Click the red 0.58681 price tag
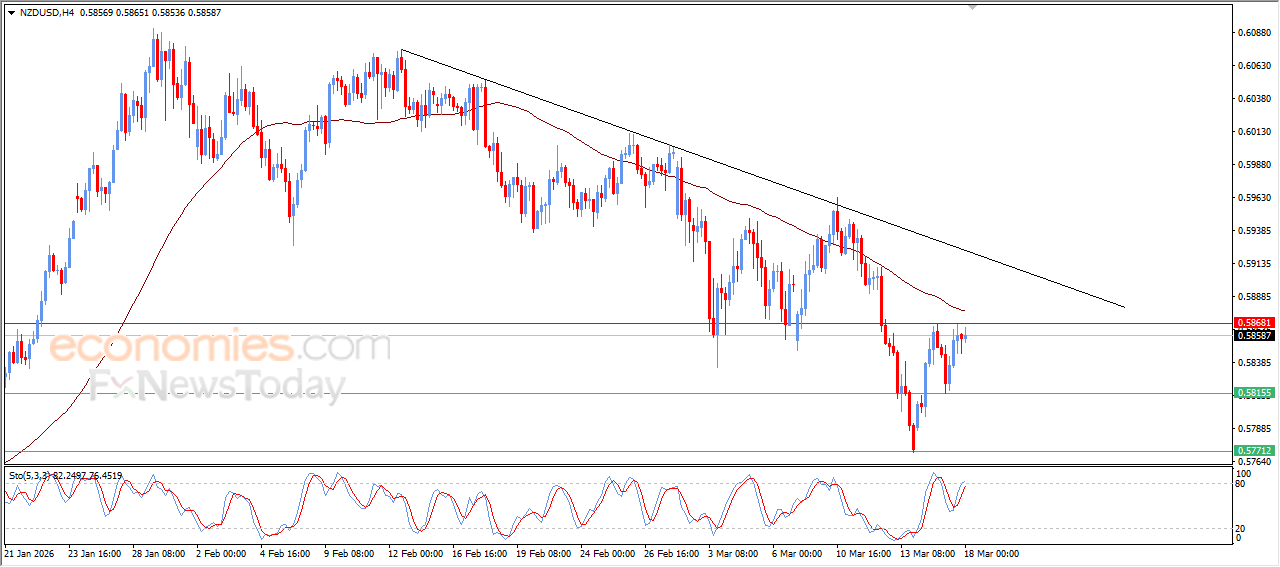1280x567 pixels. pyautogui.click(x=1253, y=323)
